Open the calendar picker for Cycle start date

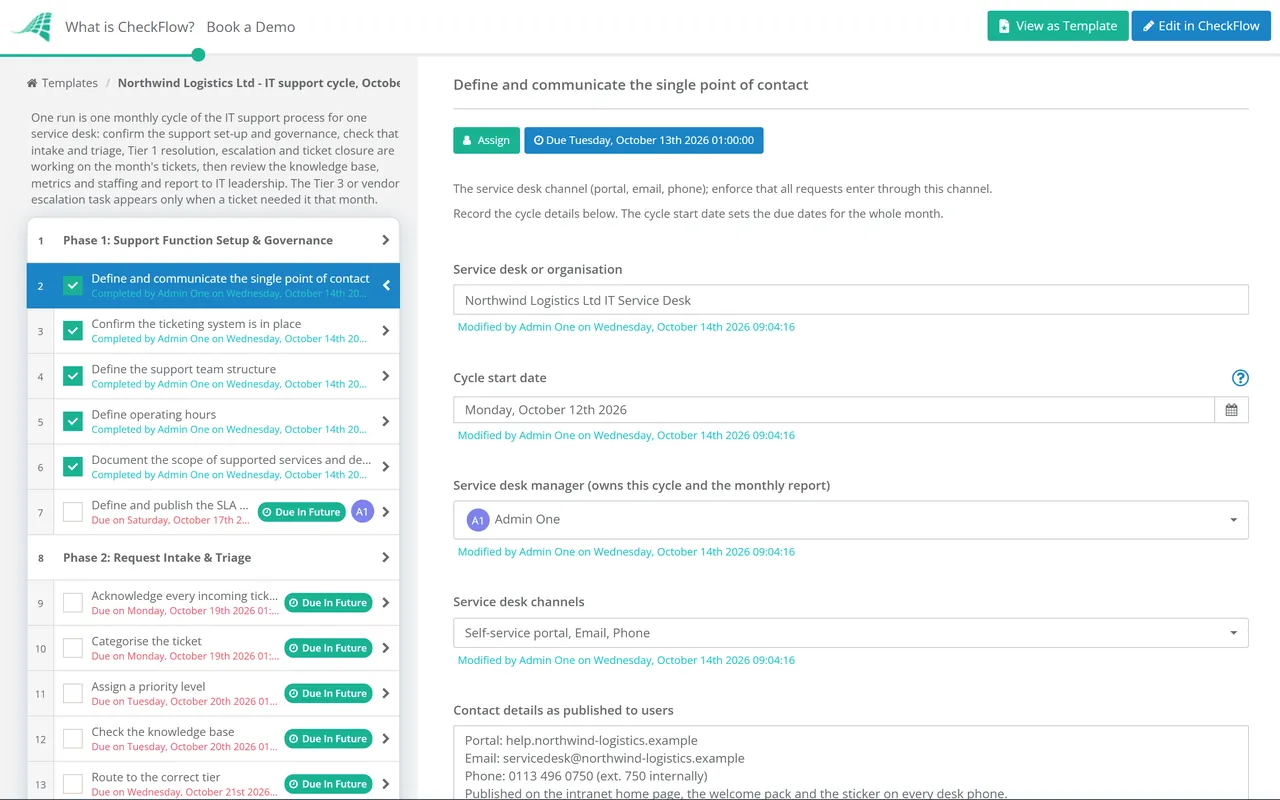point(1231,410)
